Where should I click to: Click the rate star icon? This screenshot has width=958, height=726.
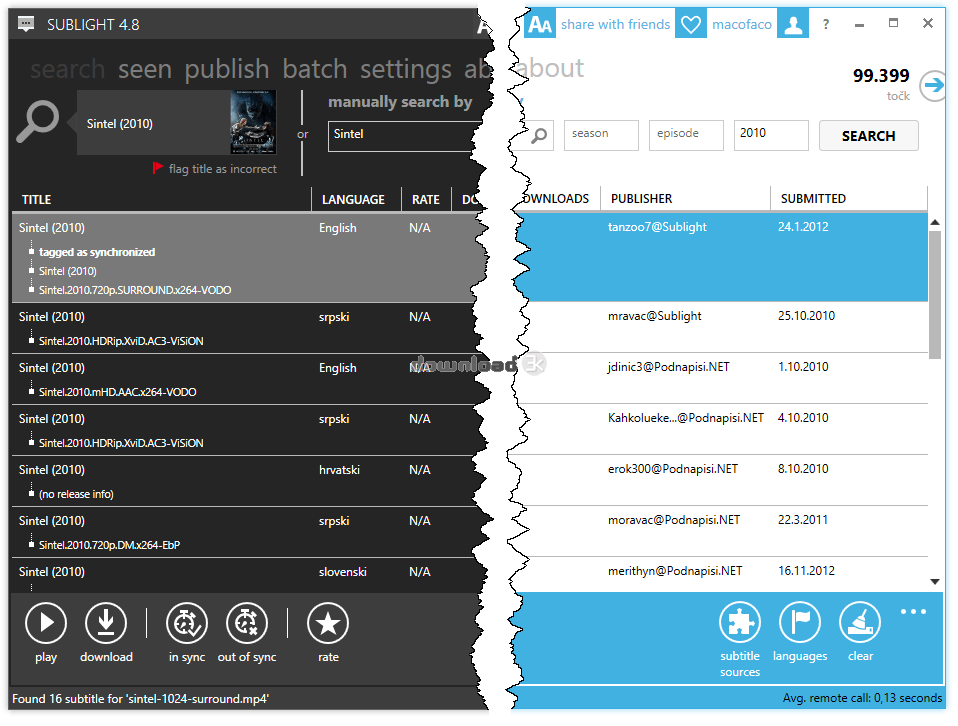328,623
